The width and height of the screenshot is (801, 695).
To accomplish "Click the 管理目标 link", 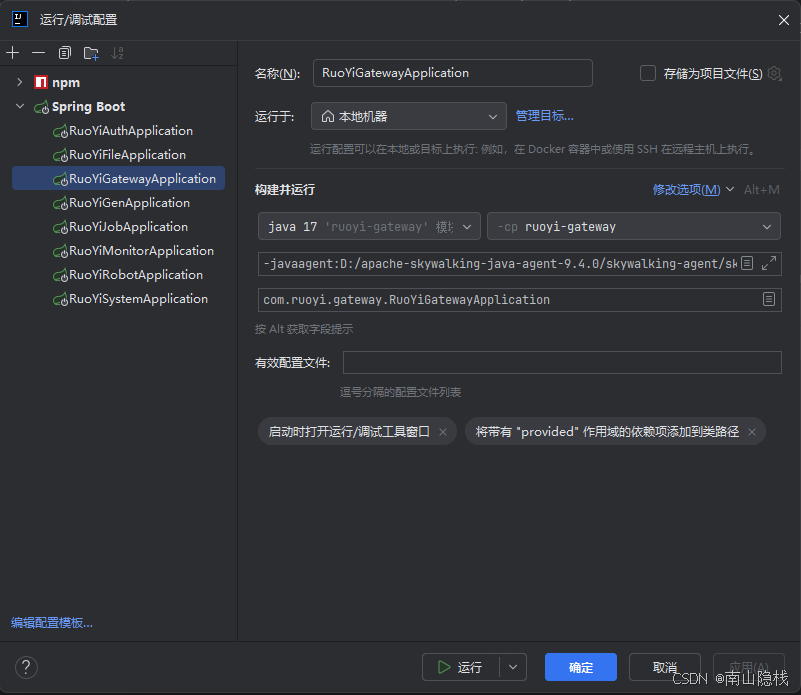I will coord(544,115).
